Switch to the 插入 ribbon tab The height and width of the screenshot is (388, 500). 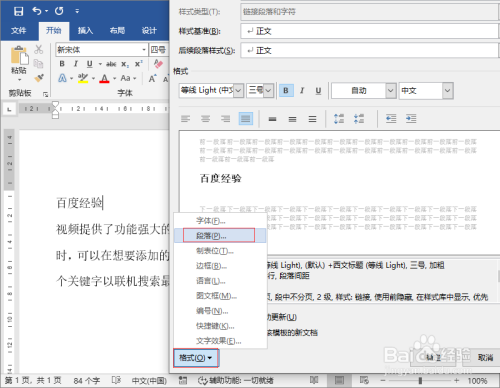point(85,31)
